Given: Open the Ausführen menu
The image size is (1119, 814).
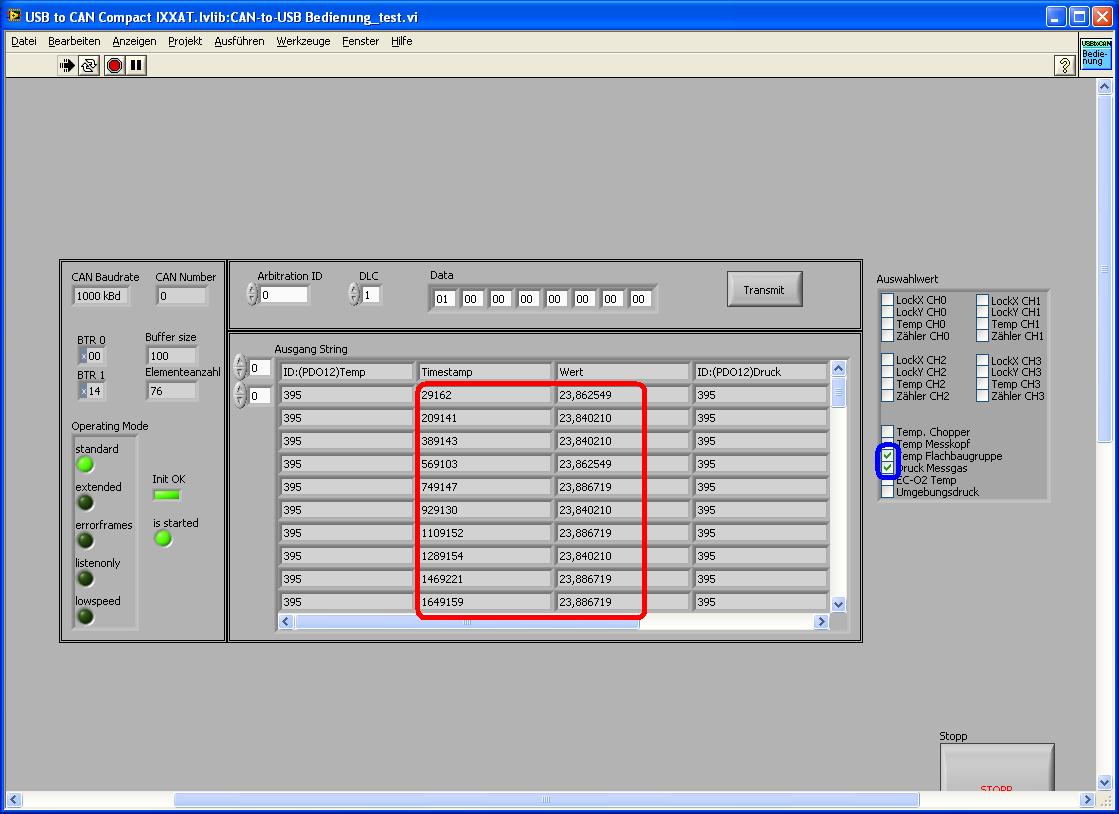Looking at the screenshot, I should click(239, 41).
